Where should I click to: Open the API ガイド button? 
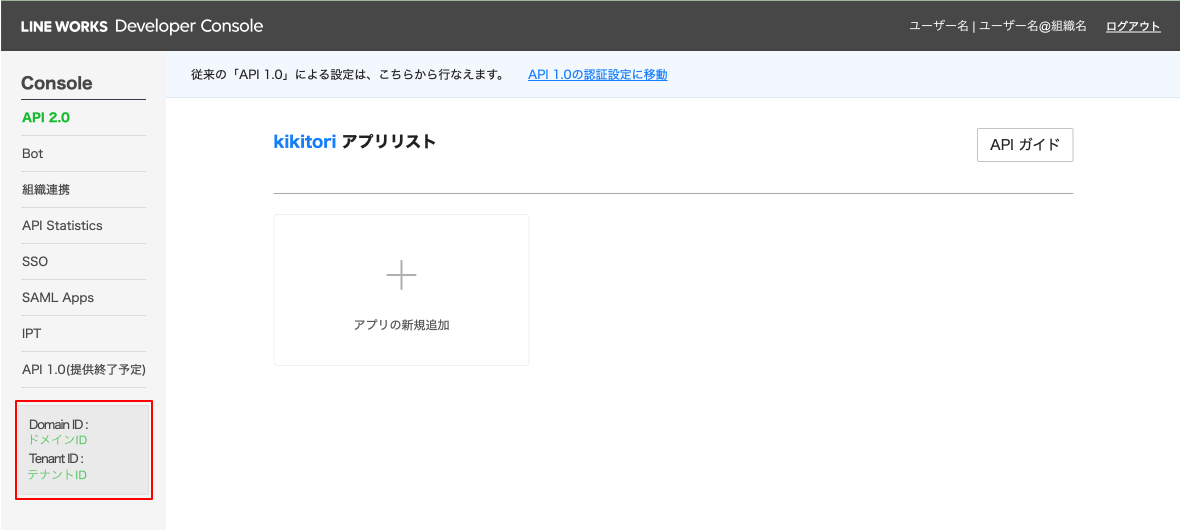1024,145
